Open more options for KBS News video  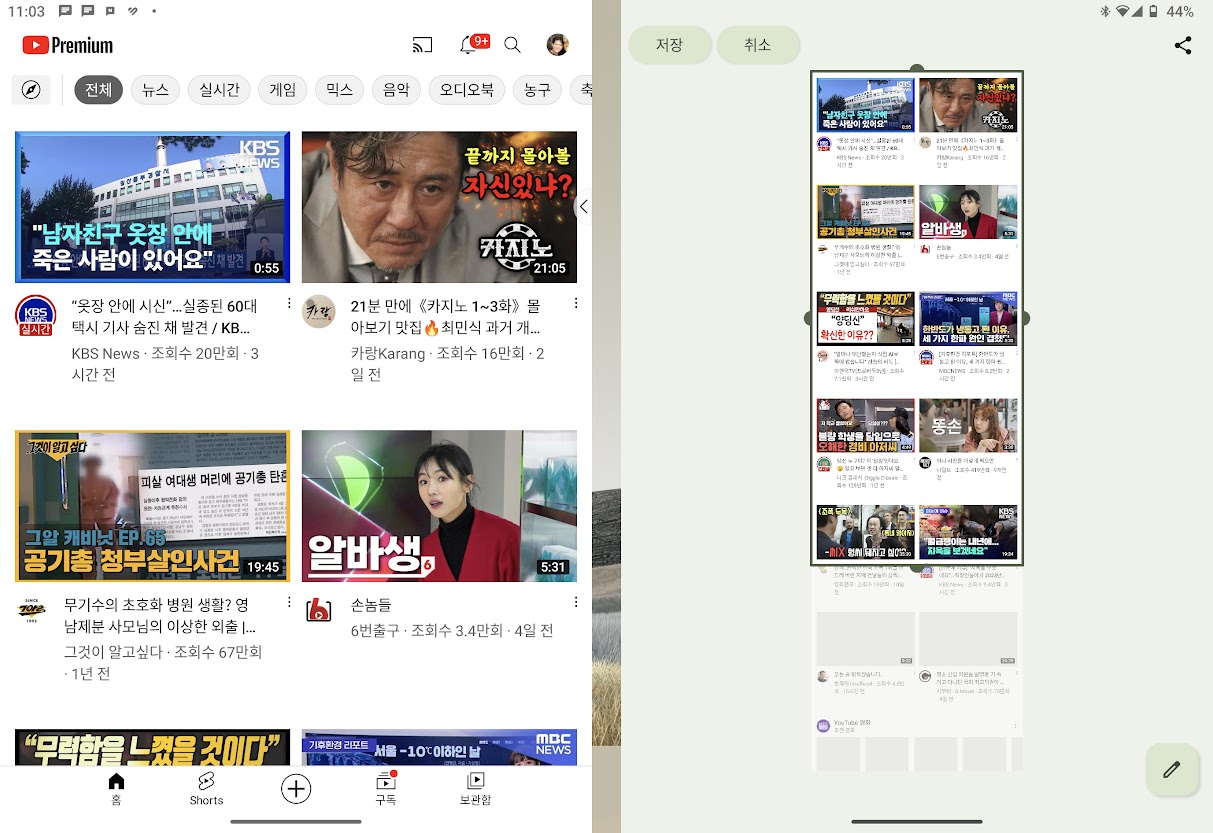point(289,303)
